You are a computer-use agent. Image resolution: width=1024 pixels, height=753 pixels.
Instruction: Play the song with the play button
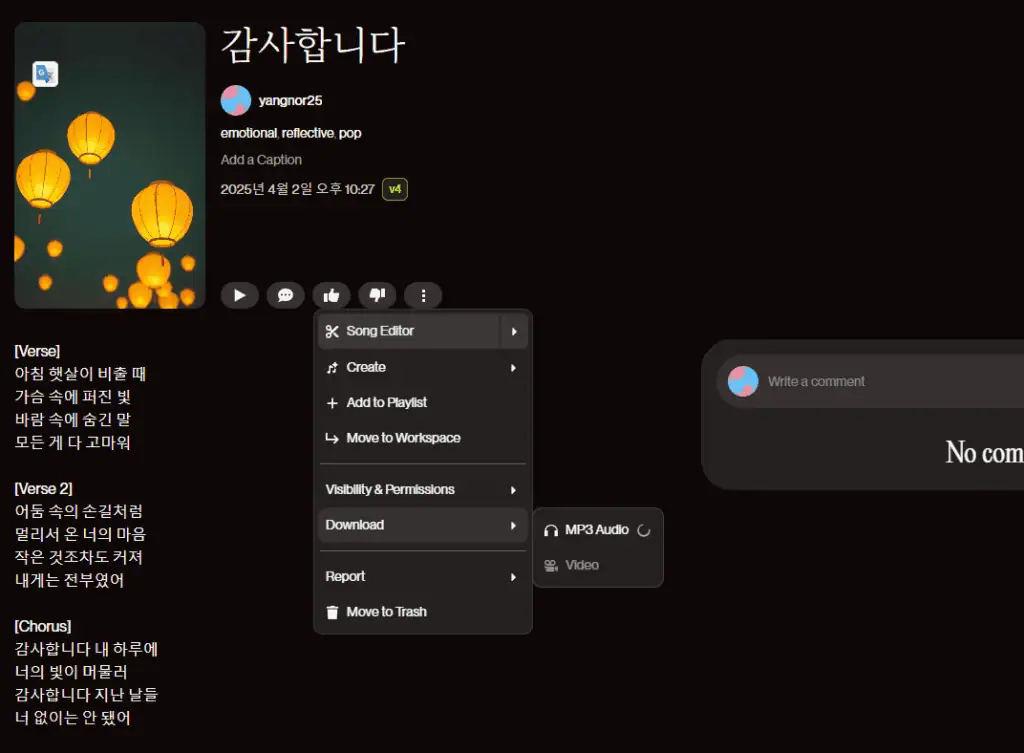(239, 295)
